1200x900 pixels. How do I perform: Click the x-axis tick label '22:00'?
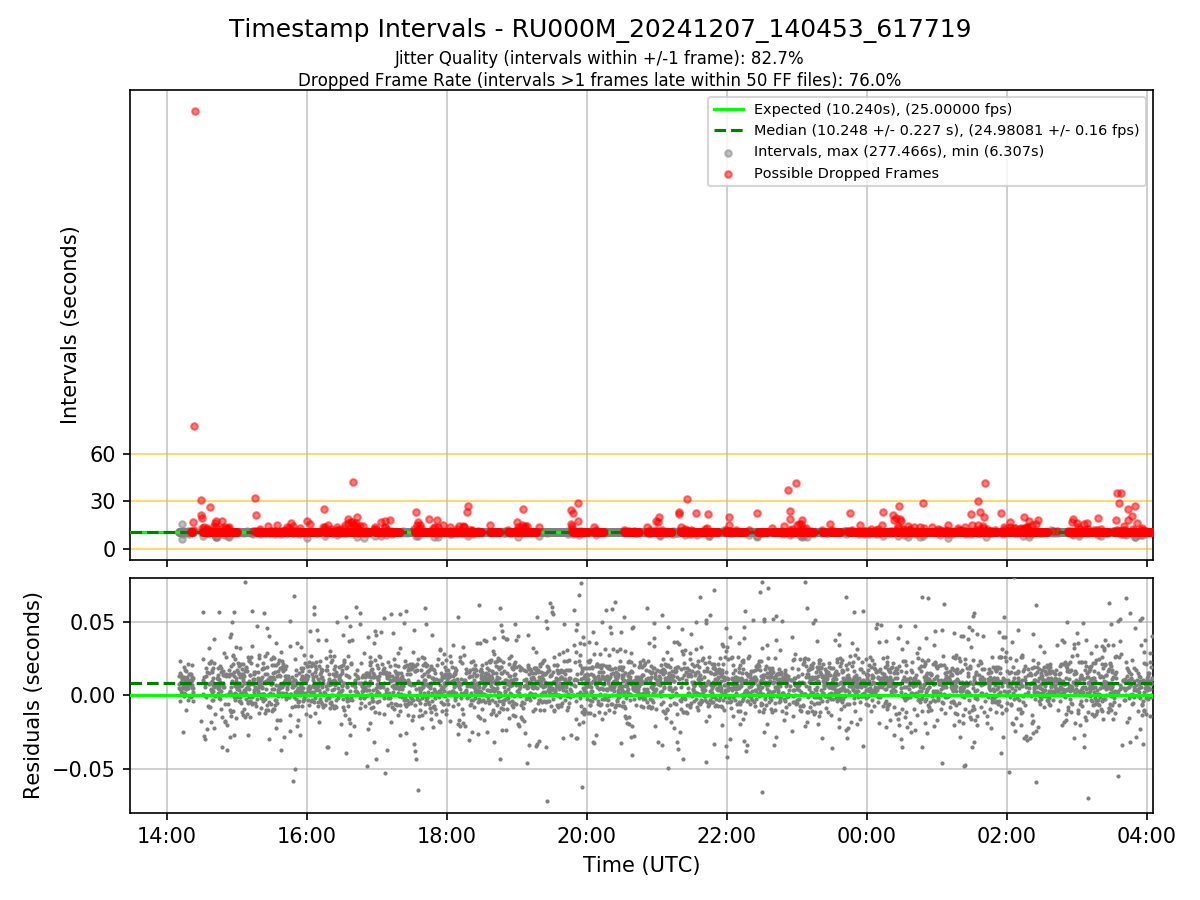point(726,834)
